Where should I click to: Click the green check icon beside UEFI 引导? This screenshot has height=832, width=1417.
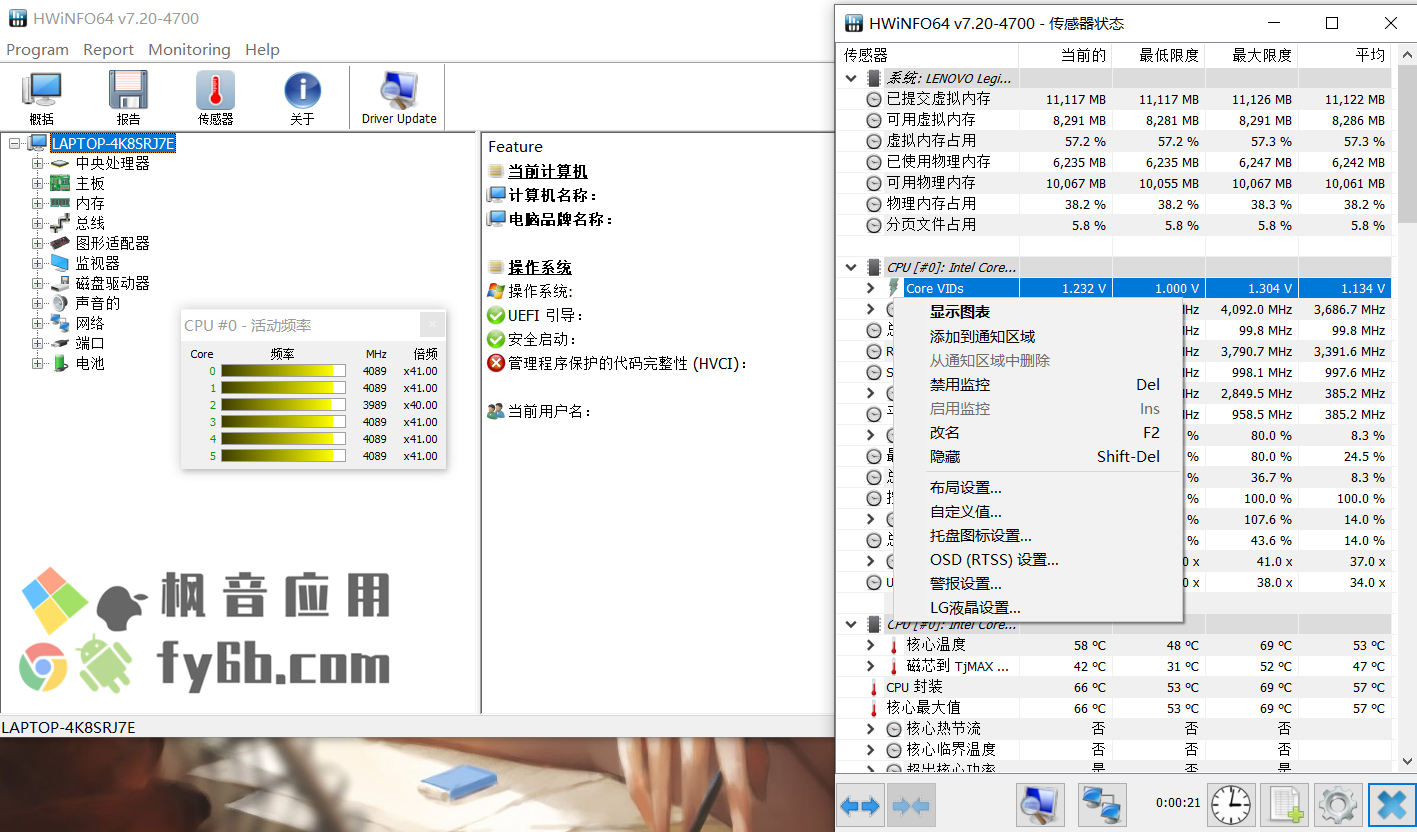[496, 315]
